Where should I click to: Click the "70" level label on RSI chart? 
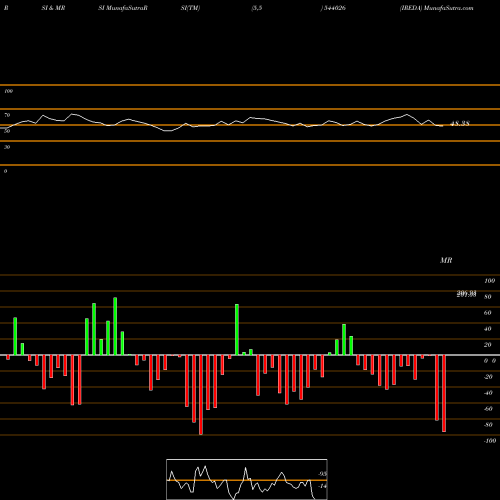click(7, 115)
